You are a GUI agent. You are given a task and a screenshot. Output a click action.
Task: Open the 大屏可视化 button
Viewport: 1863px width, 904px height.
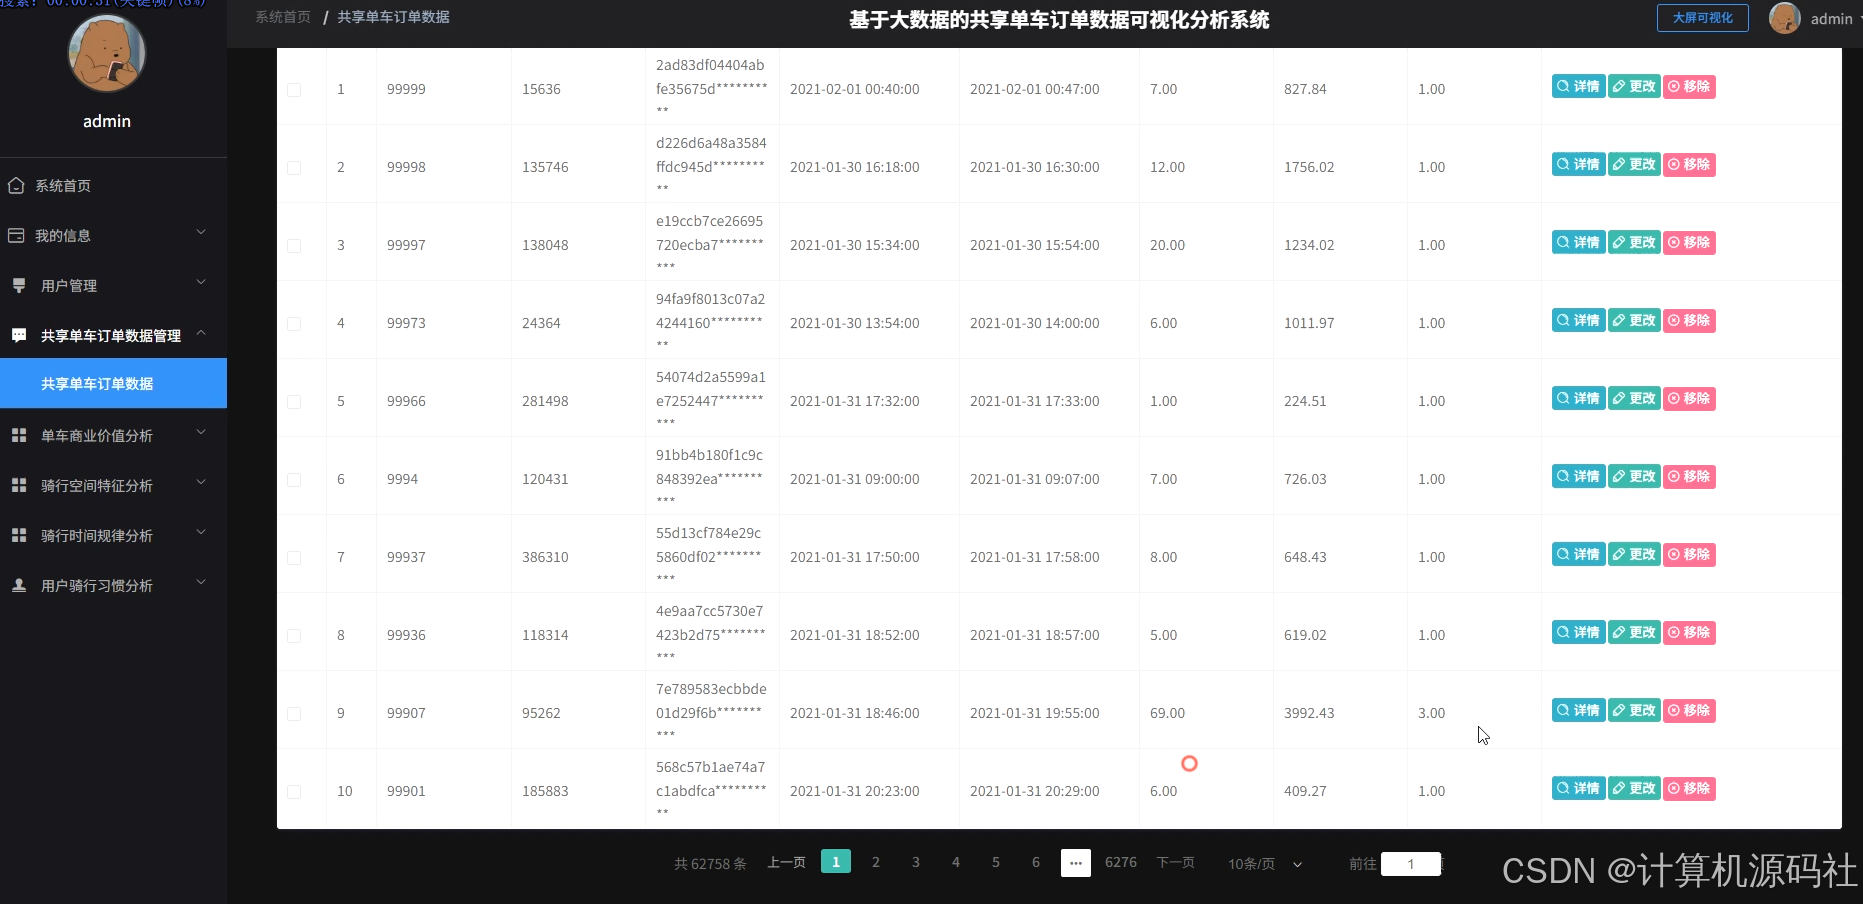tap(1703, 18)
